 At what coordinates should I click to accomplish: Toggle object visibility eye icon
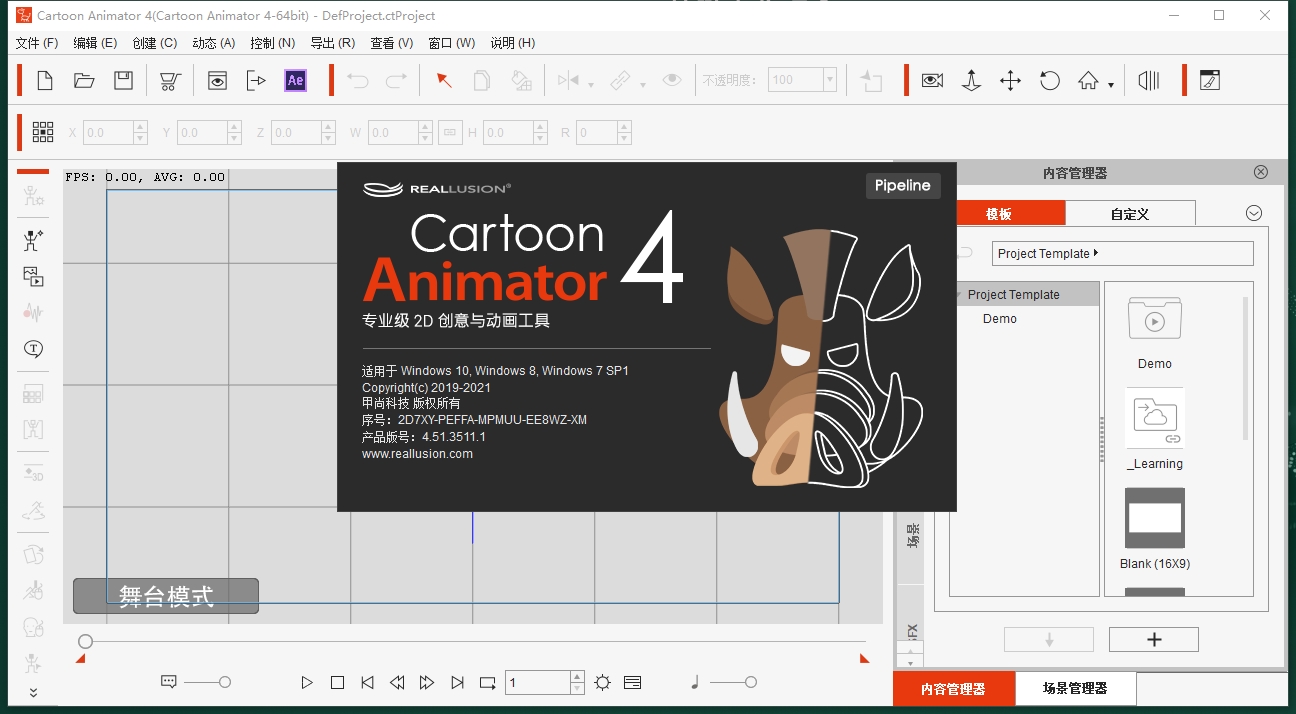(672, 81)
